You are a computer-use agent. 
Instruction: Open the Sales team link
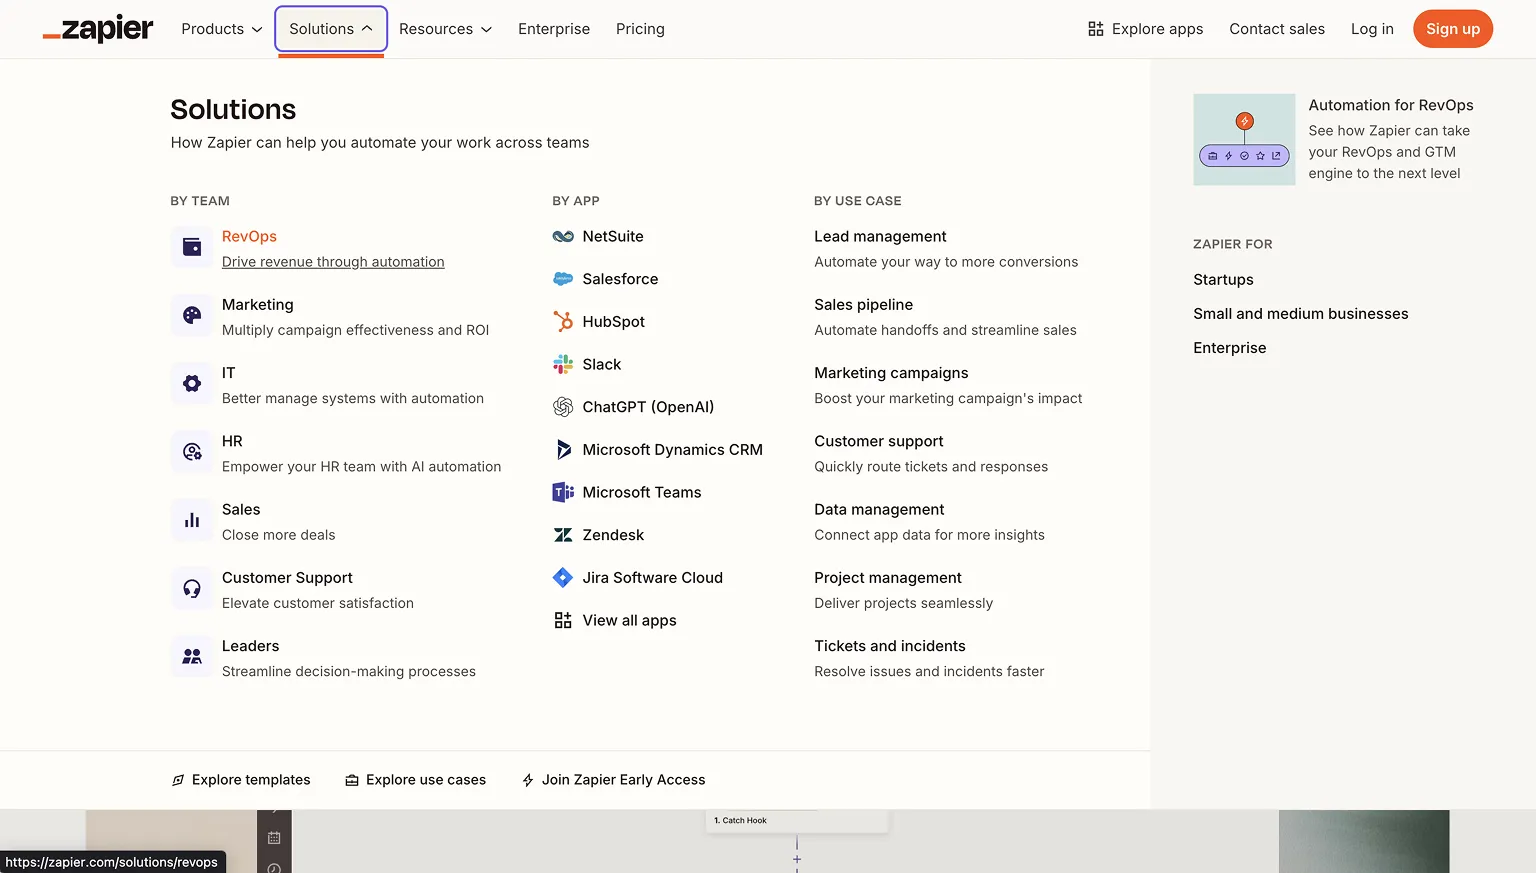coord(241,509)
